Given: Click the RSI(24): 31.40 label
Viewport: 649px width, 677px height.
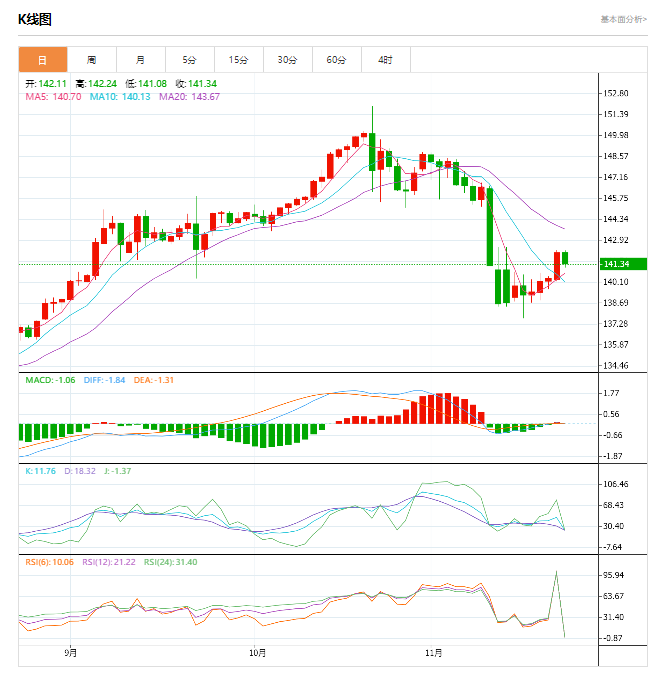Looking at the screenshot, I should (171, 563).
